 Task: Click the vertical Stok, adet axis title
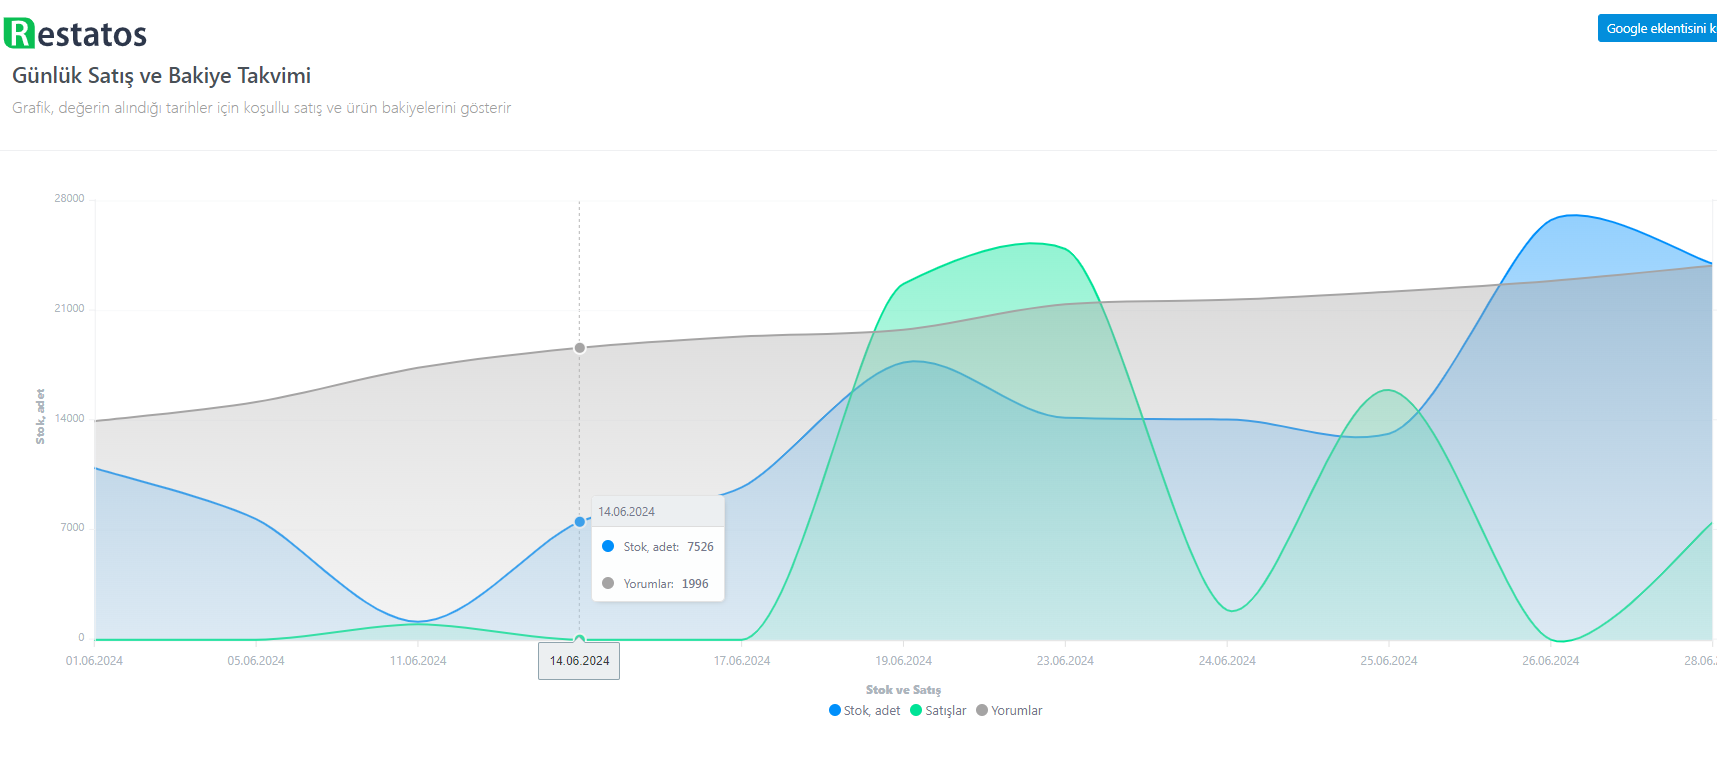click(x=40, y=417)
